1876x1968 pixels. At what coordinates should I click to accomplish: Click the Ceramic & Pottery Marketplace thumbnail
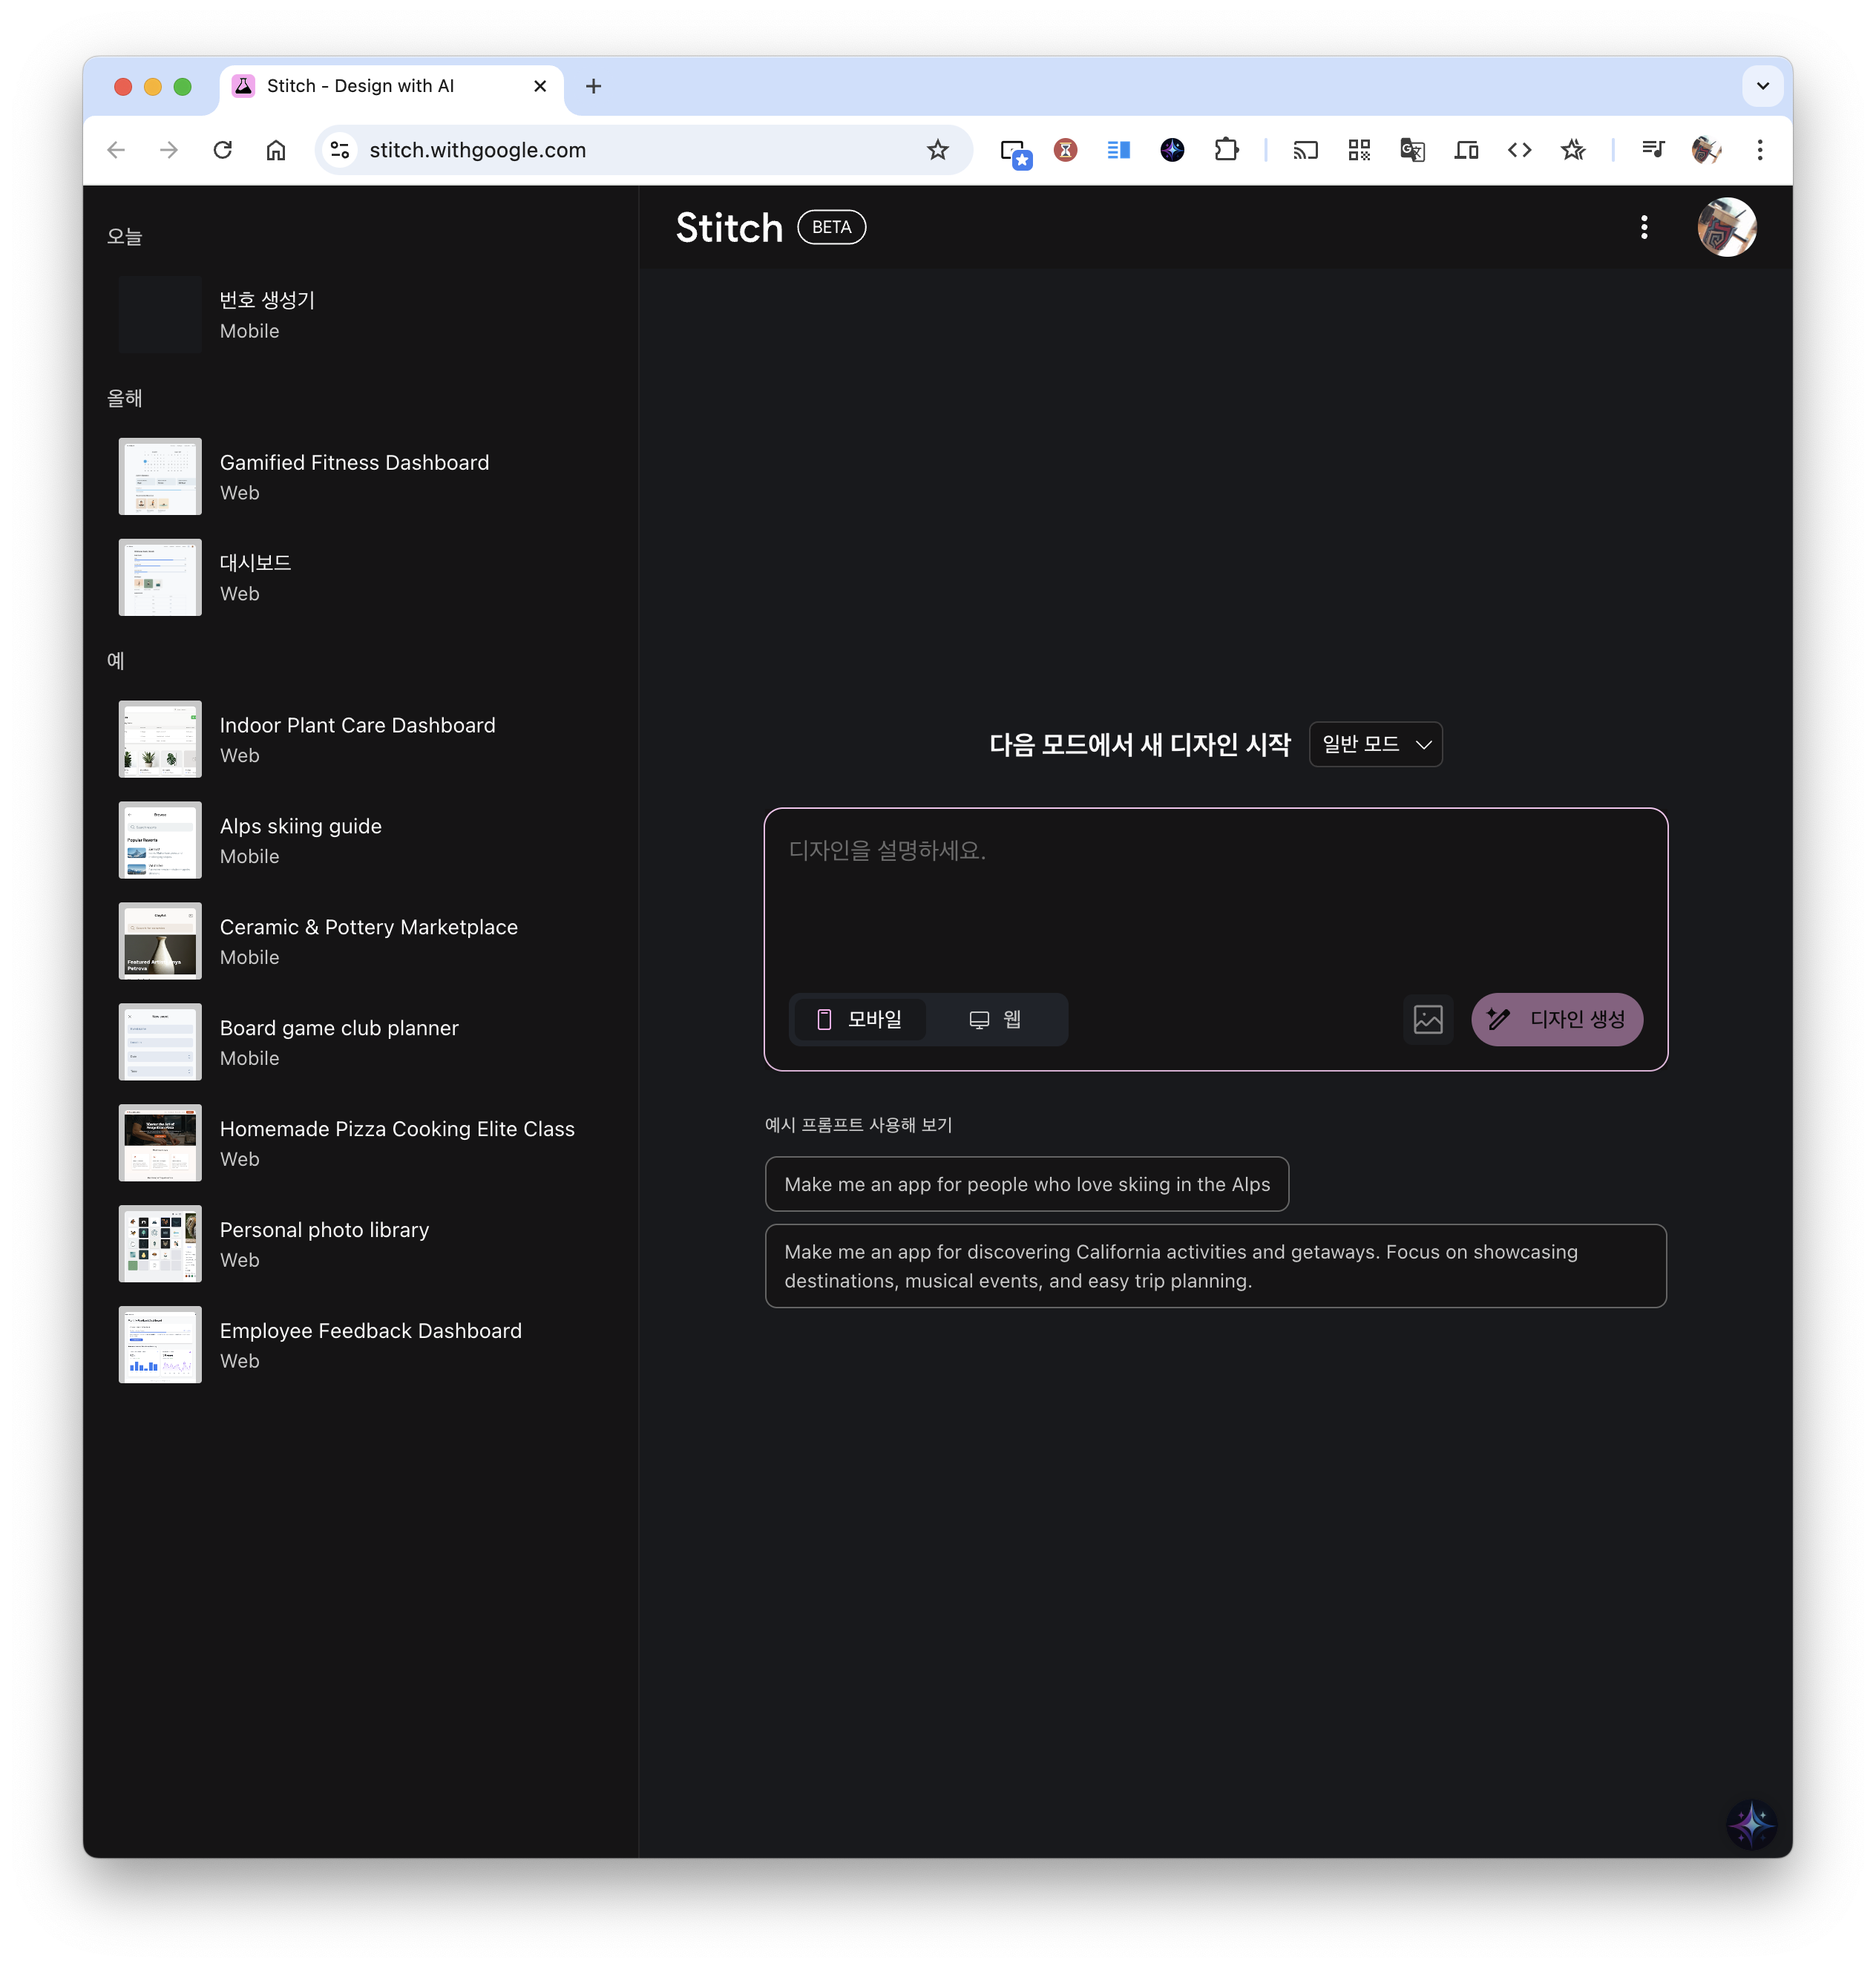coord(160,942)
